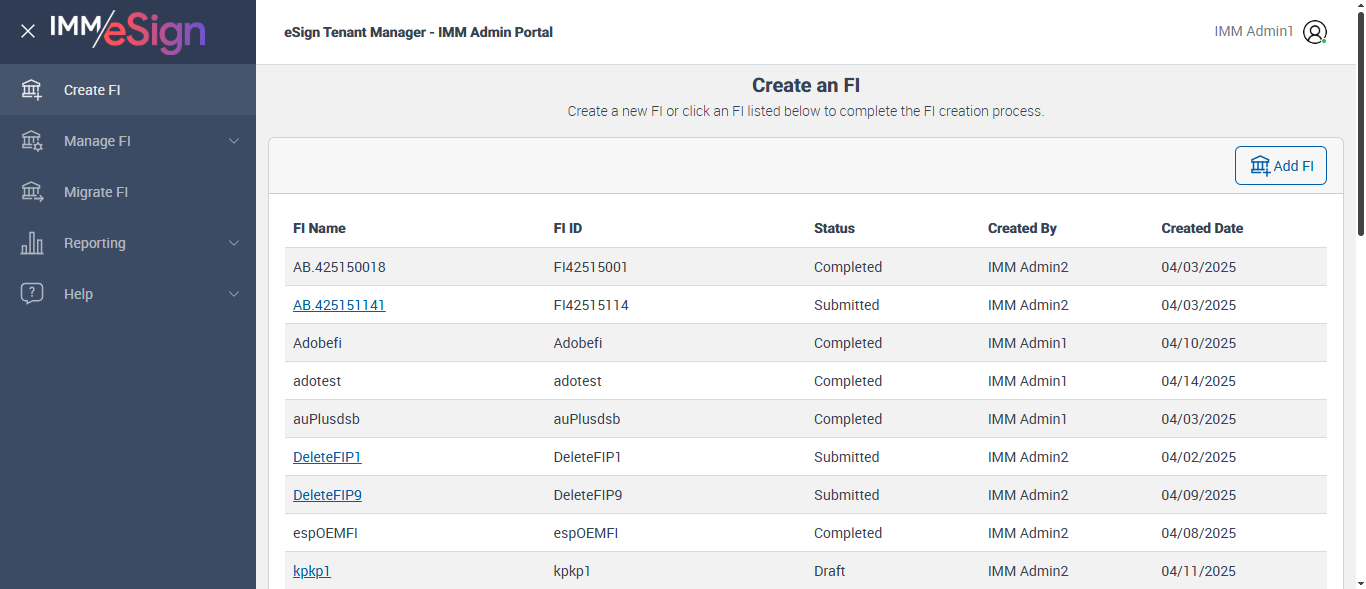Image resolution: width=1366 pixels, height=589 pixels.
Task: Open the AB.425151141 FI link
Action: click(x=339, y=305)
